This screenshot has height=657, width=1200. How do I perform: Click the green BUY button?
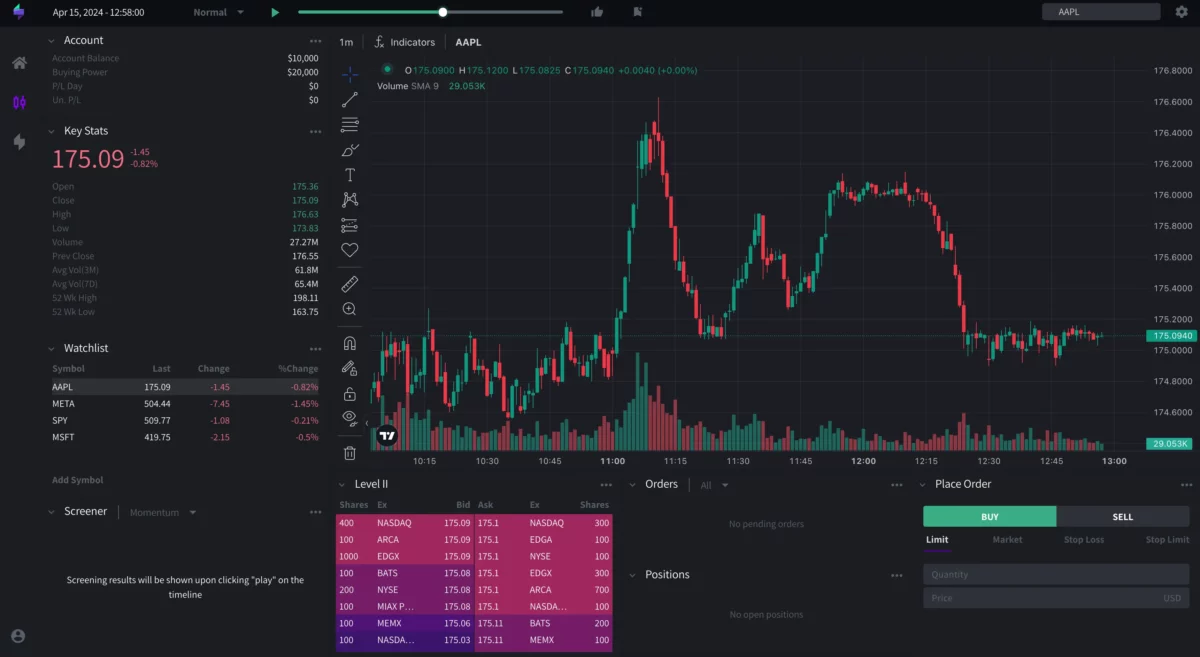(x=989, y=516)
